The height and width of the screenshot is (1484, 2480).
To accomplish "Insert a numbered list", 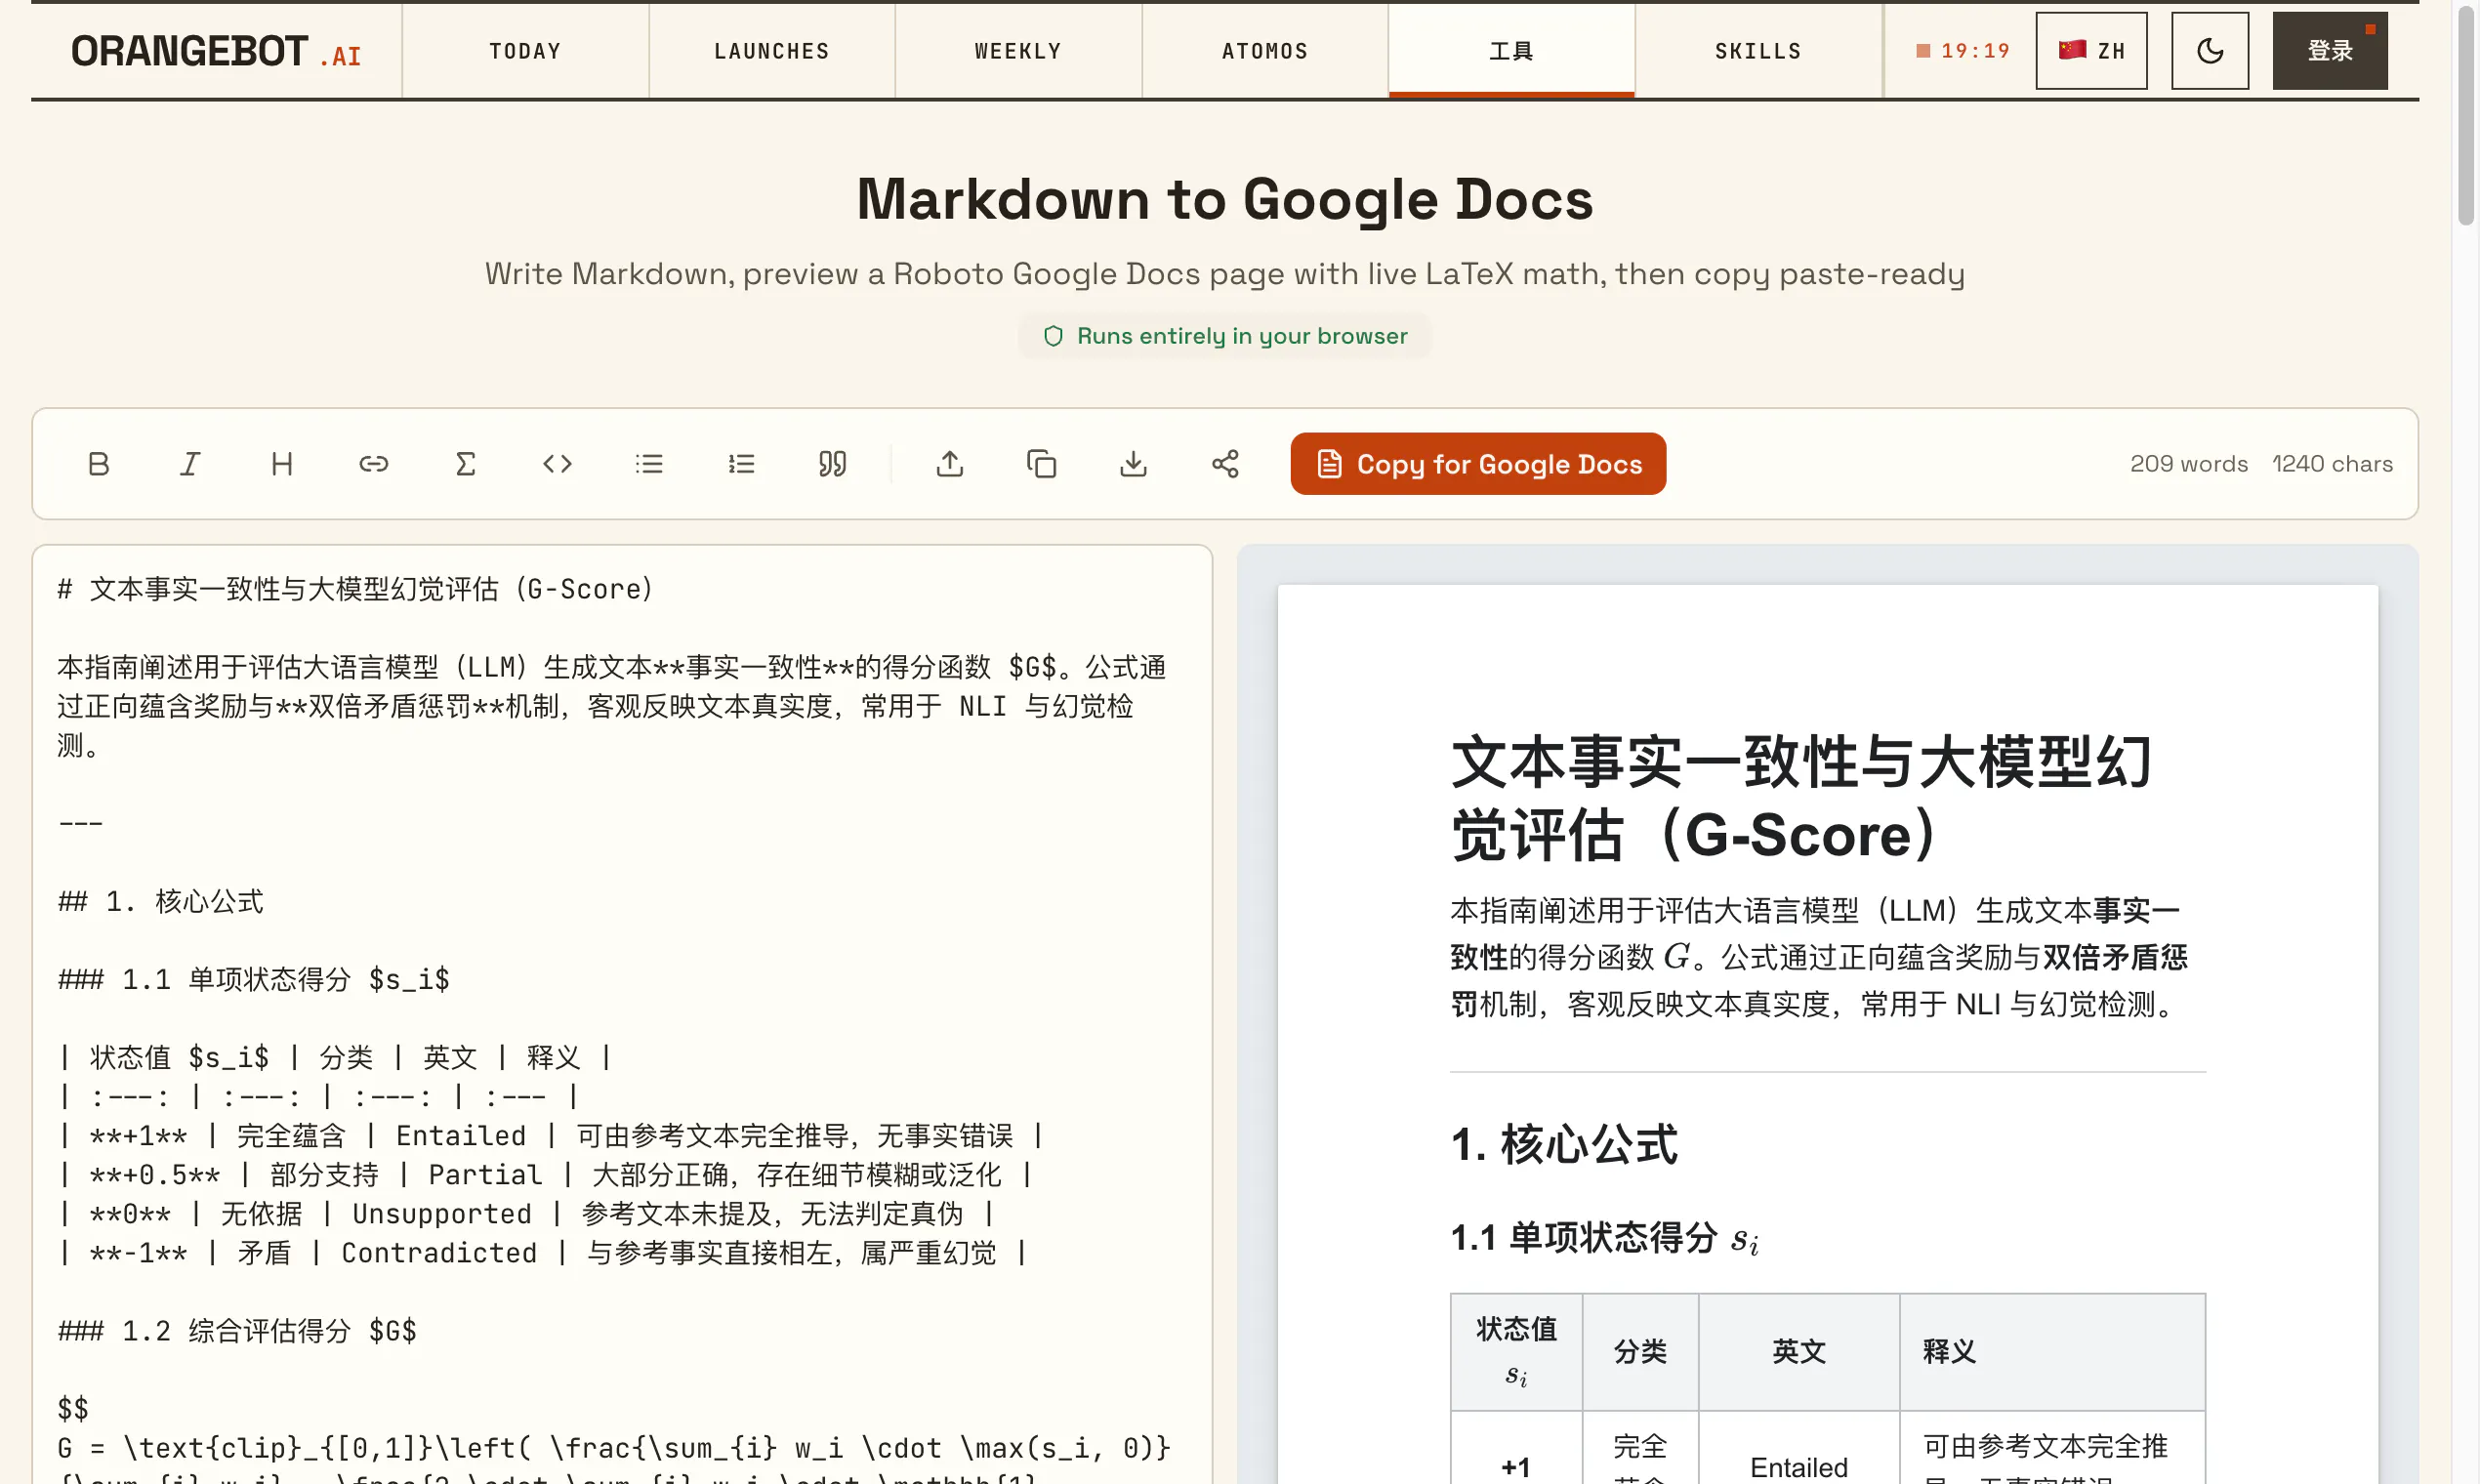I will tap(741, 464).
